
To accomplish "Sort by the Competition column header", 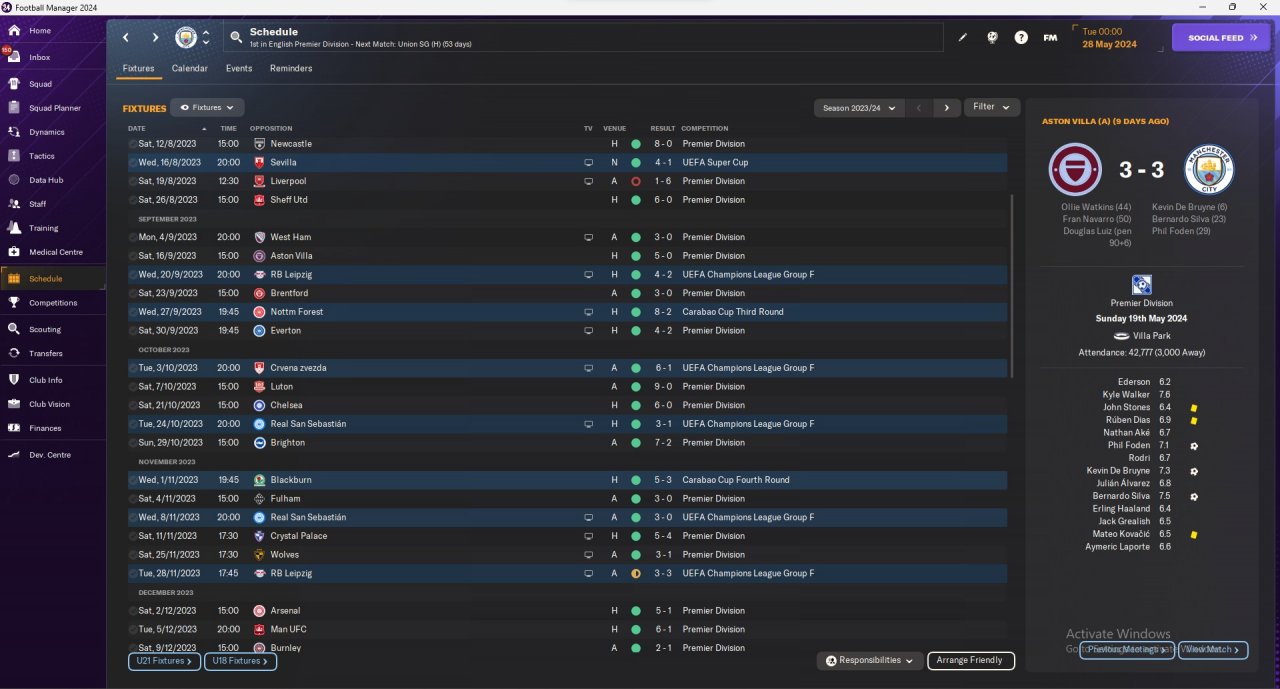I will coord(705,129).
